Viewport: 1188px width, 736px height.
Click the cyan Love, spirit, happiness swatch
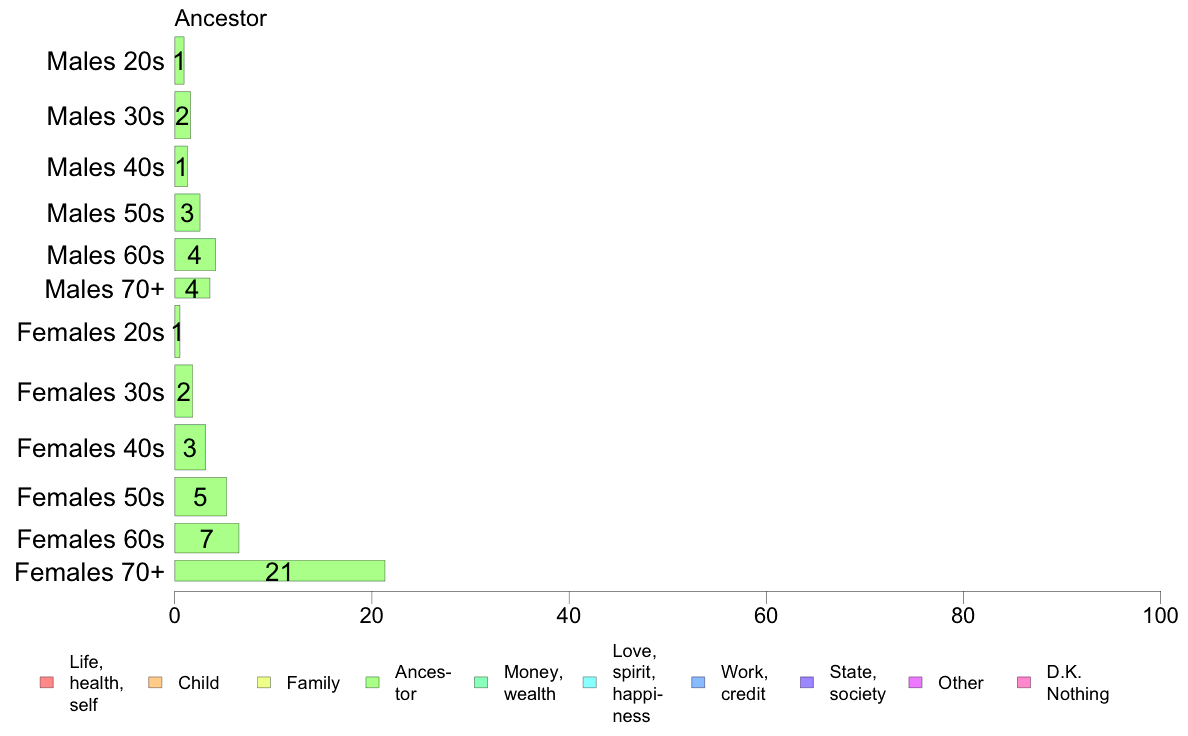(x=589, y=683)
